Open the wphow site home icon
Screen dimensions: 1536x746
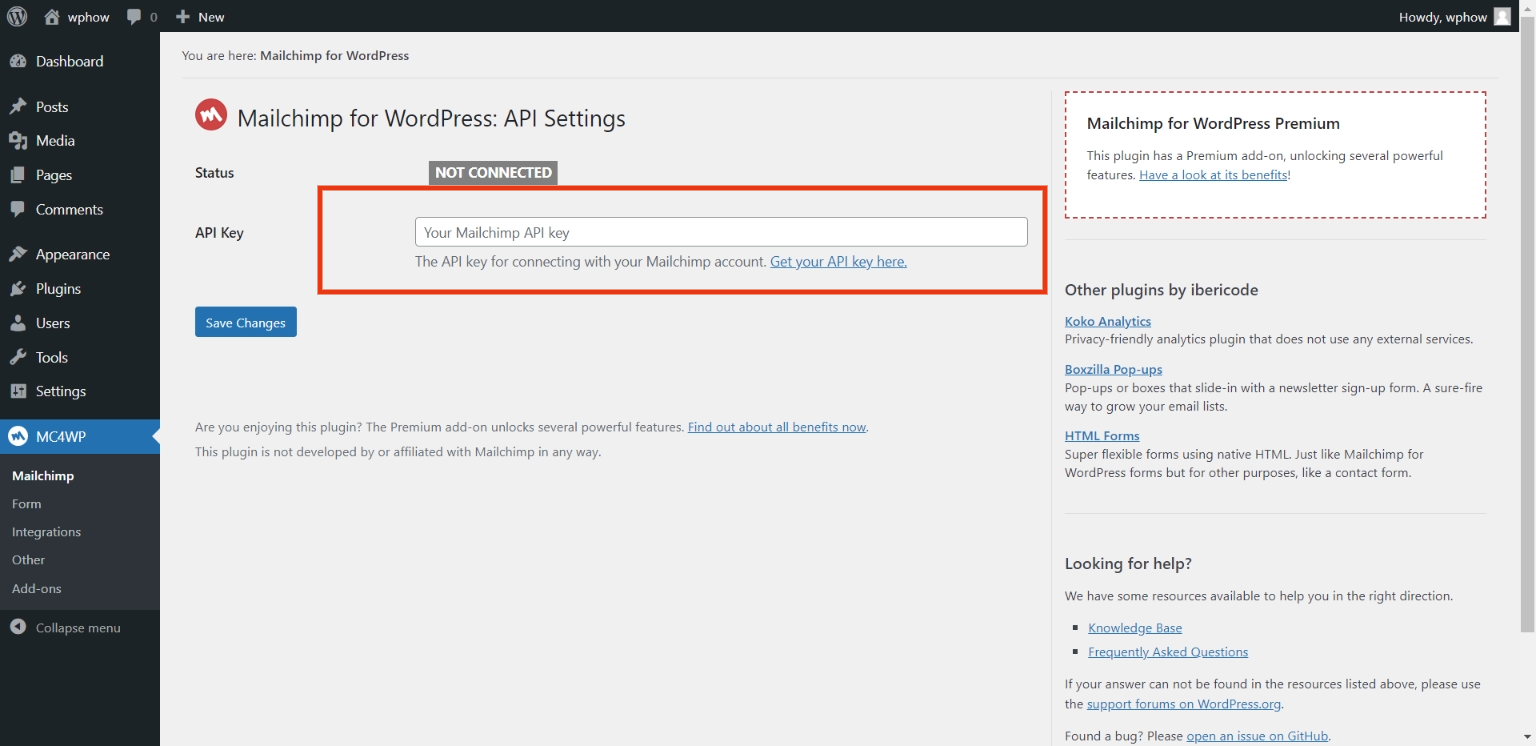pyautogui.click(x=52, y=16)
